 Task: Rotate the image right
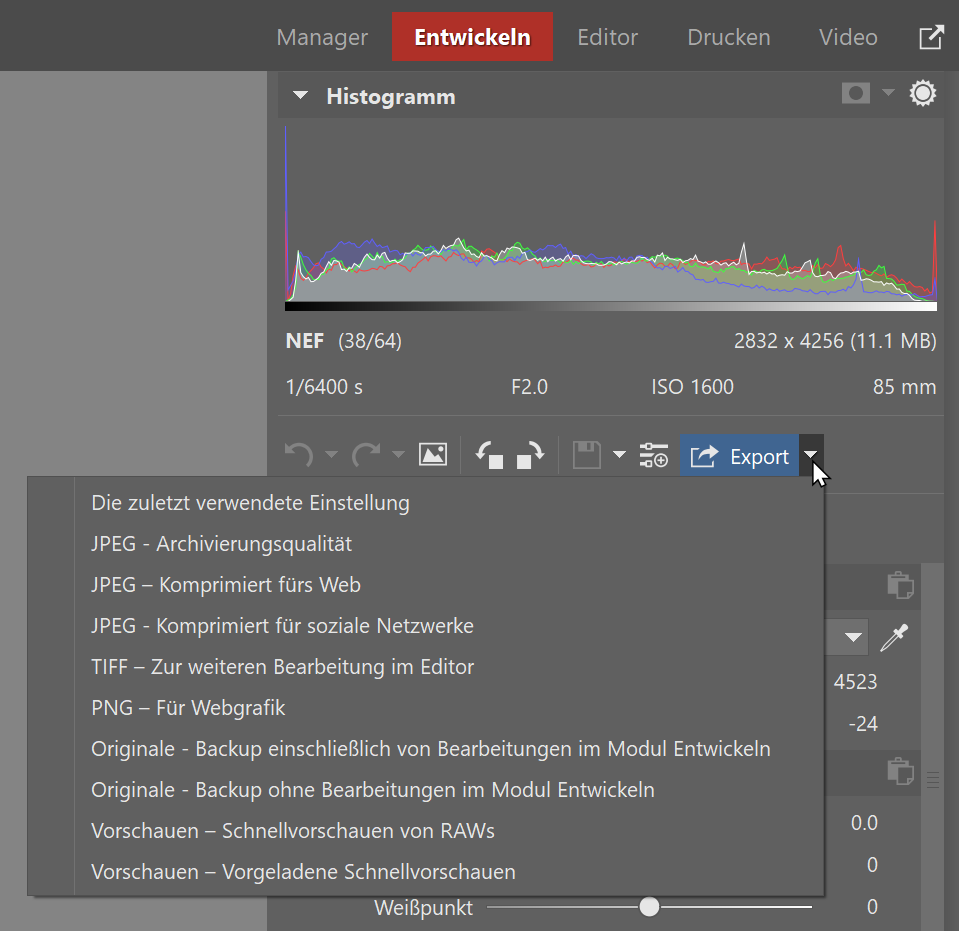(530, 455)
